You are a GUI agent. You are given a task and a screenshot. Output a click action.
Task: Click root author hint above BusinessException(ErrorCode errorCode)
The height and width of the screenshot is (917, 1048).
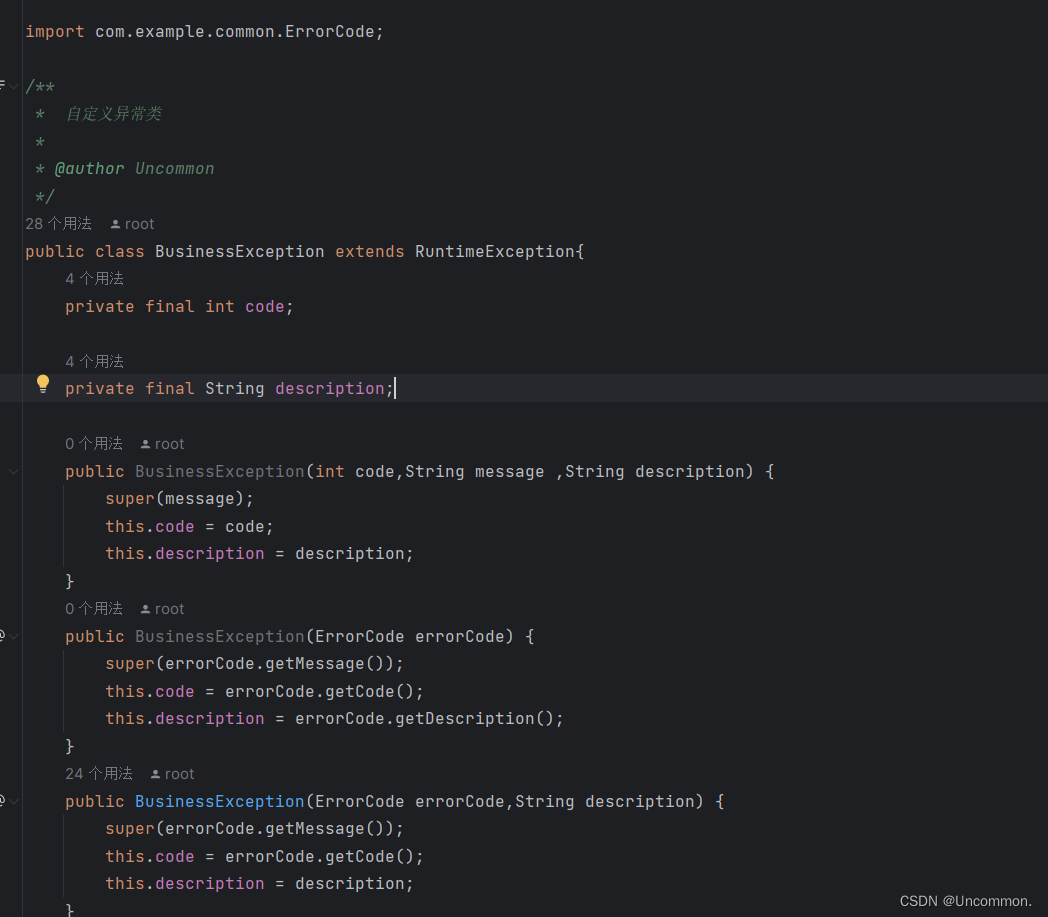(x=162, y=609)
